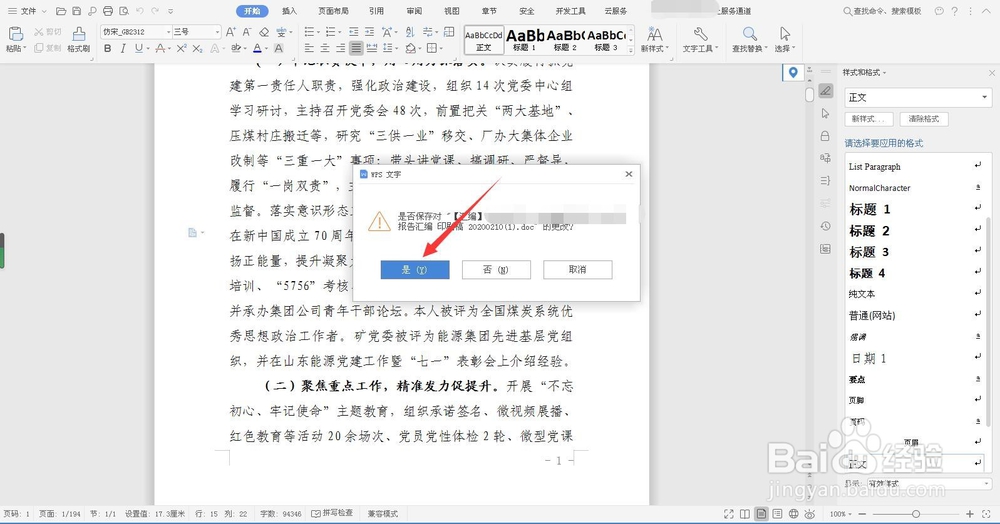Switch to outline view icon in status bar
The width and height of the screenshot is (1000, 524).
coord(777,514)
